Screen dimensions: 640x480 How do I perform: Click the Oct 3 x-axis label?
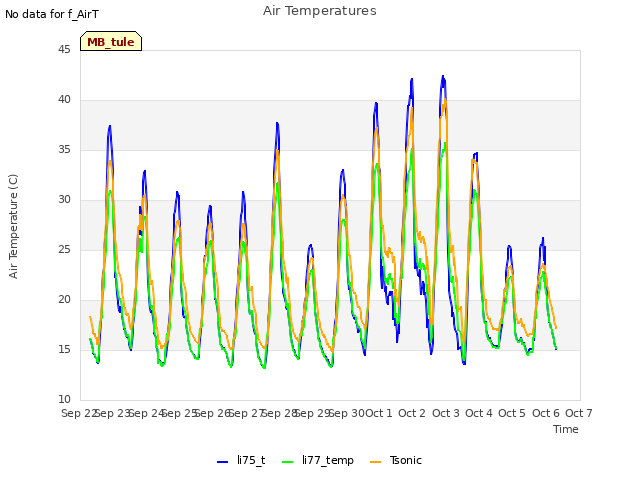[x=446, y=413]
